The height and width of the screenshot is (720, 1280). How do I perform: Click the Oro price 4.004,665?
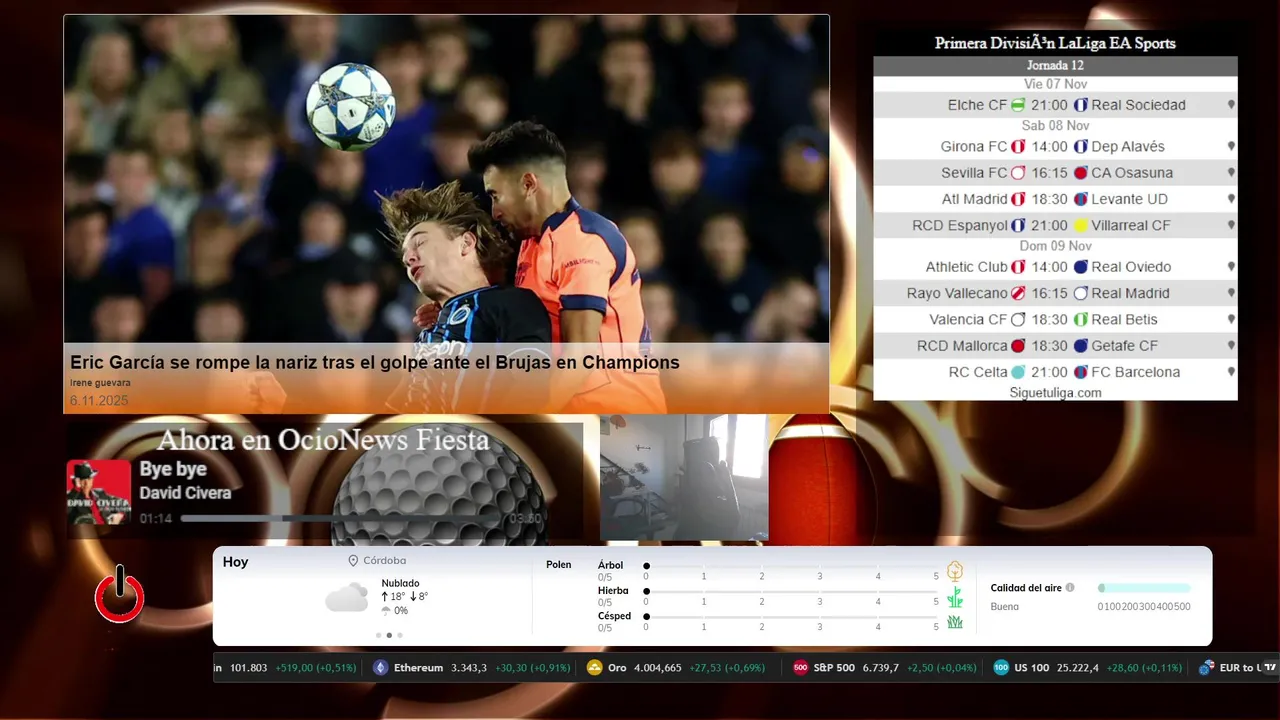coord(658,668)
